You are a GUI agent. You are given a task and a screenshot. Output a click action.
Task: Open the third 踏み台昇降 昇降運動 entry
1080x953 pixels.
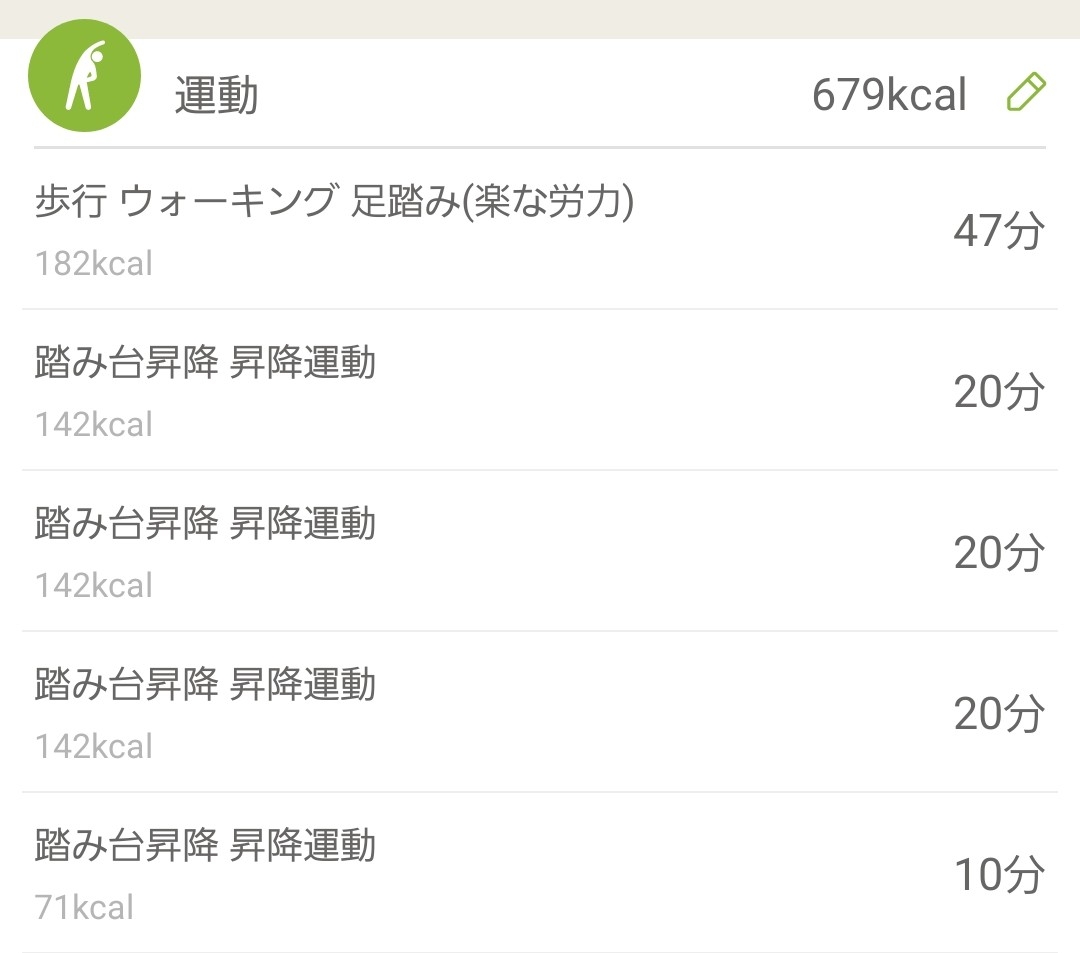206,684
